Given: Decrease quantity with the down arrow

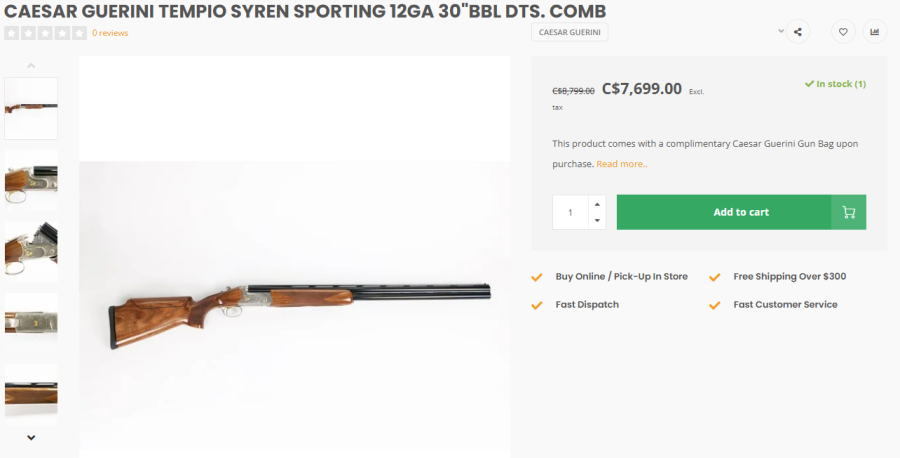Looking at the screenshot, I should [597, 220].
